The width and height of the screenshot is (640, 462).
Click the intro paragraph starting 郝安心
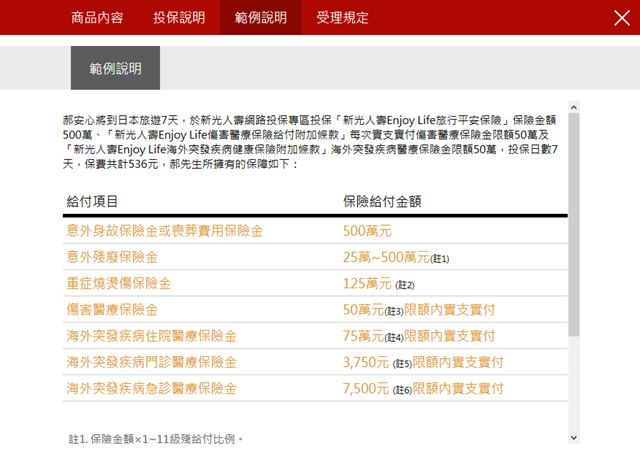(x=310, y=142)
